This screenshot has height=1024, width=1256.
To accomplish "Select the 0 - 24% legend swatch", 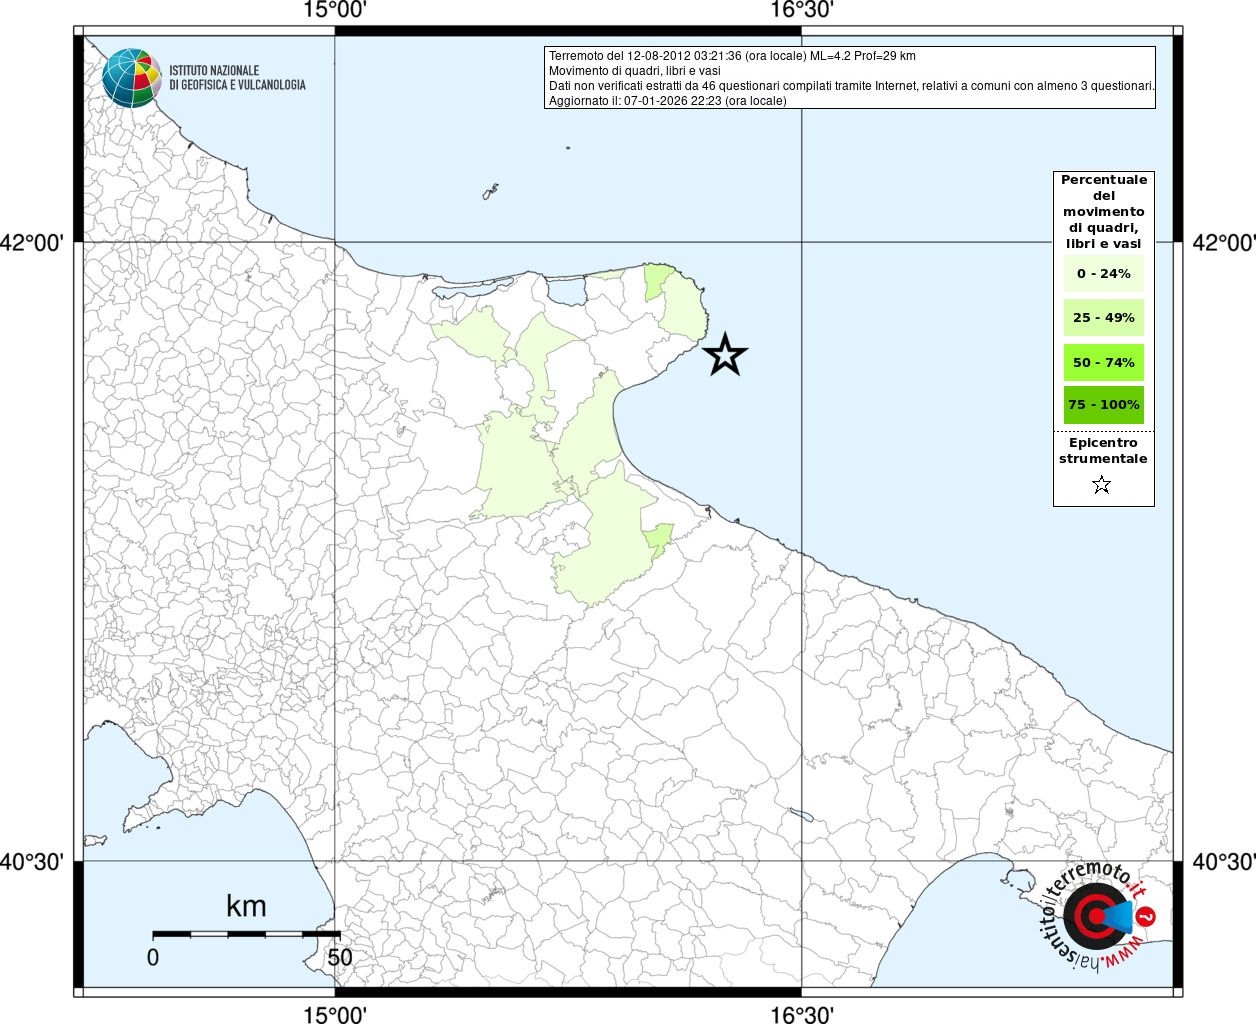I will (x=1104, y=274).
